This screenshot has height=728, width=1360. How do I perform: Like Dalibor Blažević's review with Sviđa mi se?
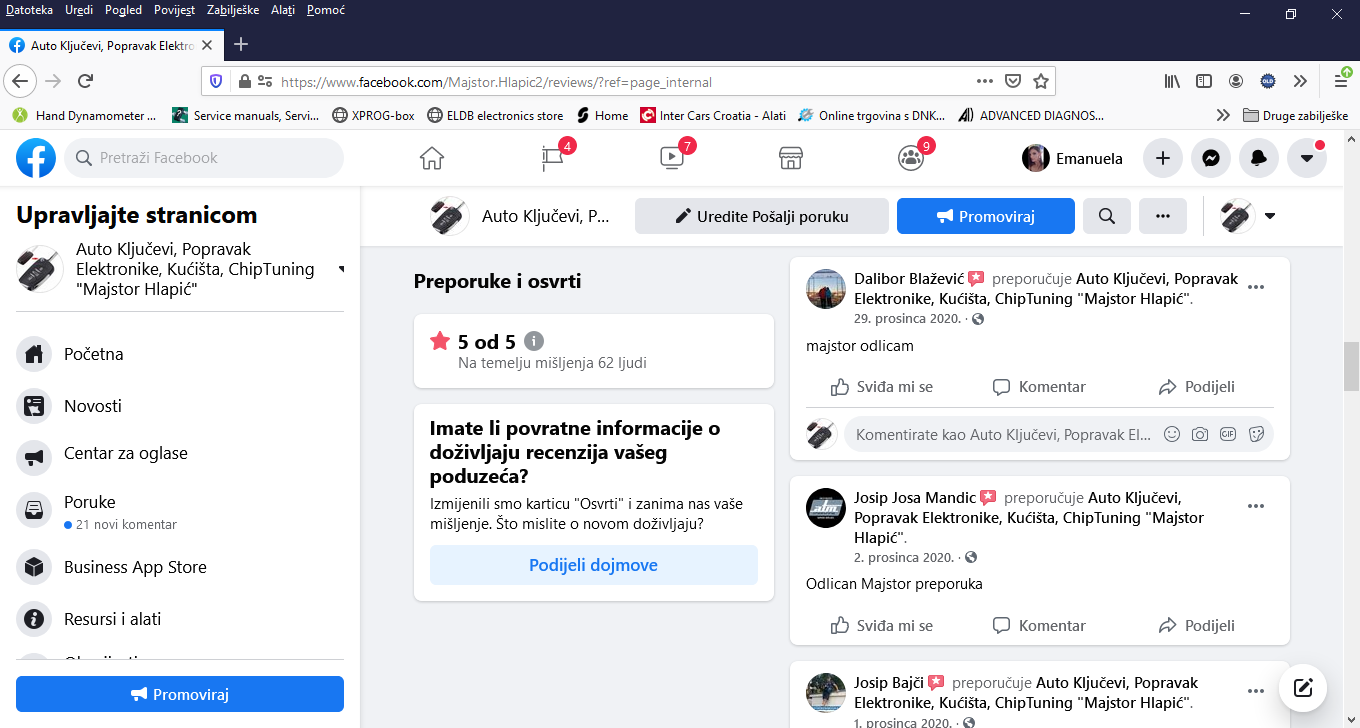click(882, 387)
